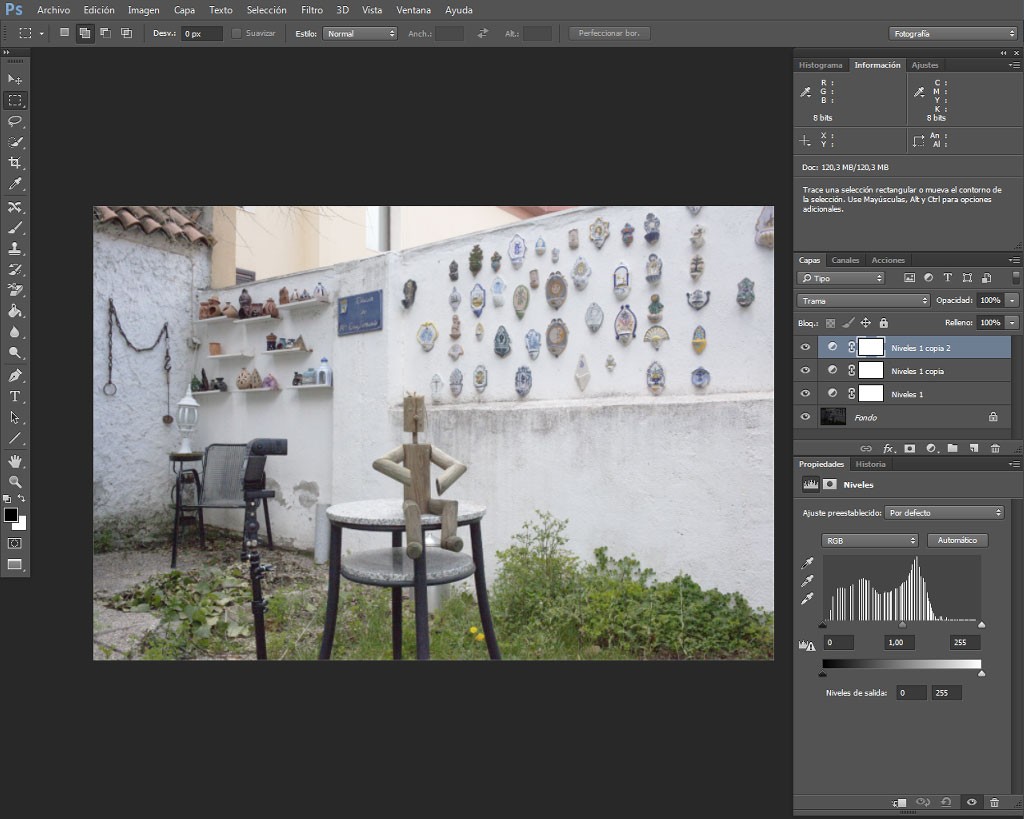Activate the Hand tool

[15, 461]
